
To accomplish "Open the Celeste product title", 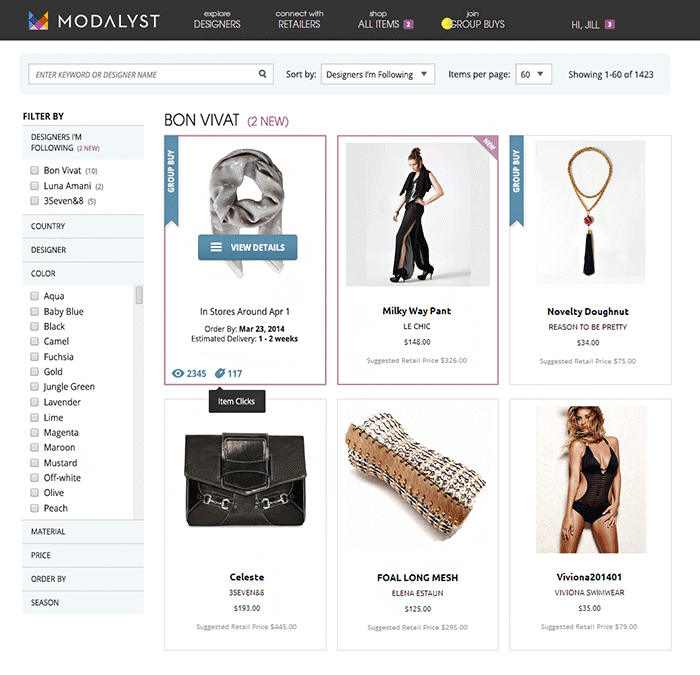I will click(247, 577).
